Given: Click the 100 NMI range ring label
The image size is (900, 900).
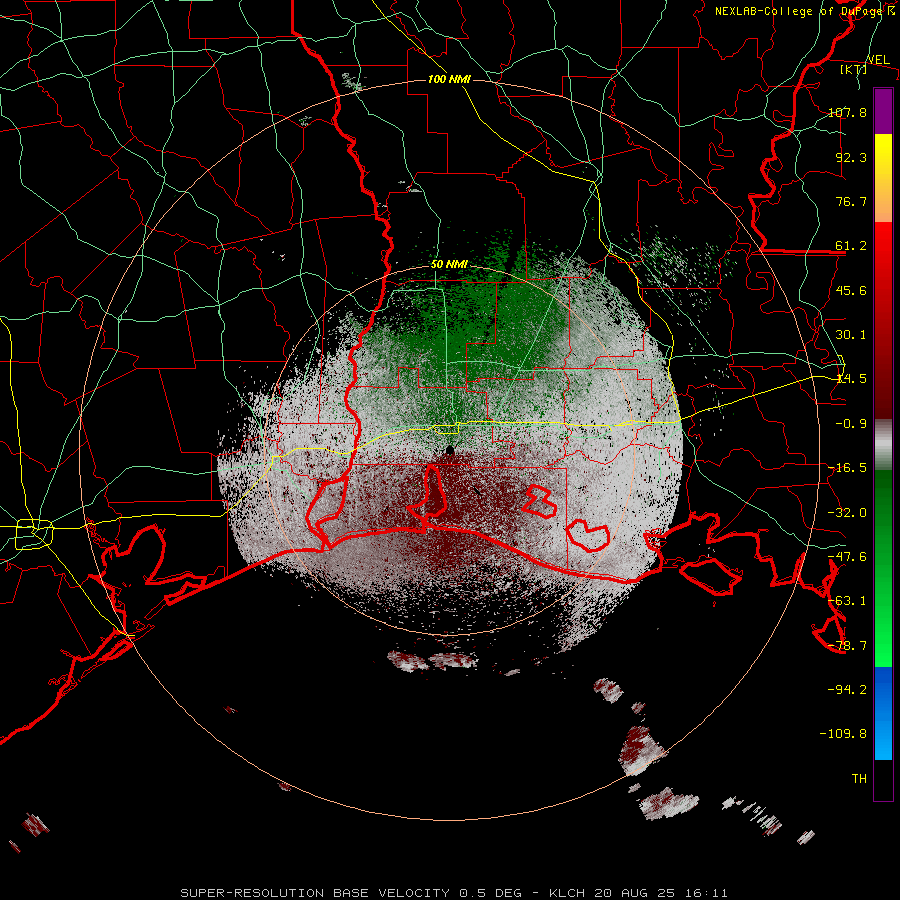Looking at the screenshot, I should coord(449,79).
